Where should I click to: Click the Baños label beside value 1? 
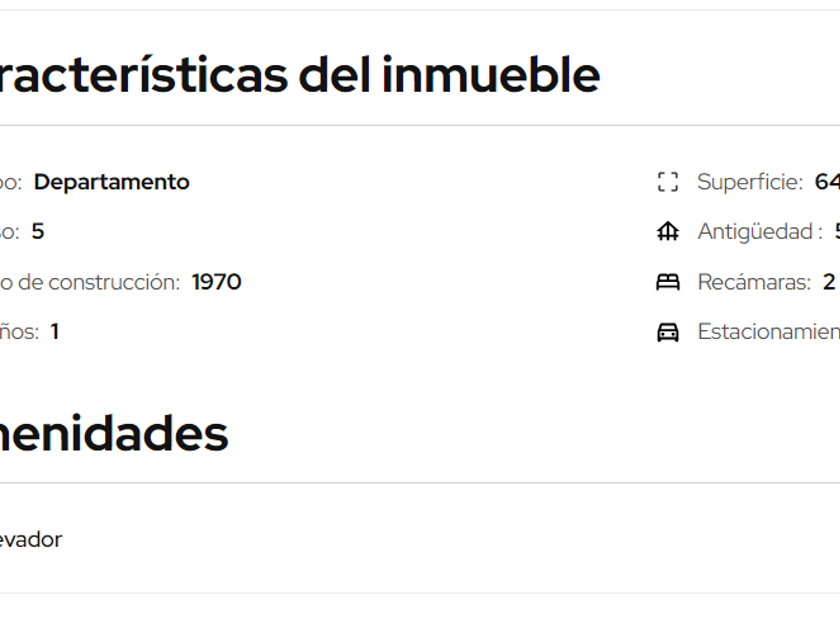[x=19, y=332]
